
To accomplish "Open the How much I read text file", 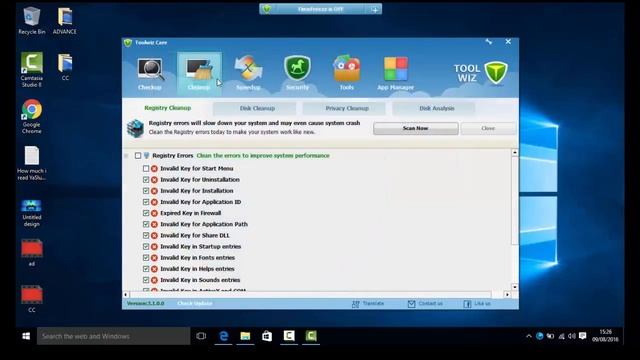I will tap(31, 163).
